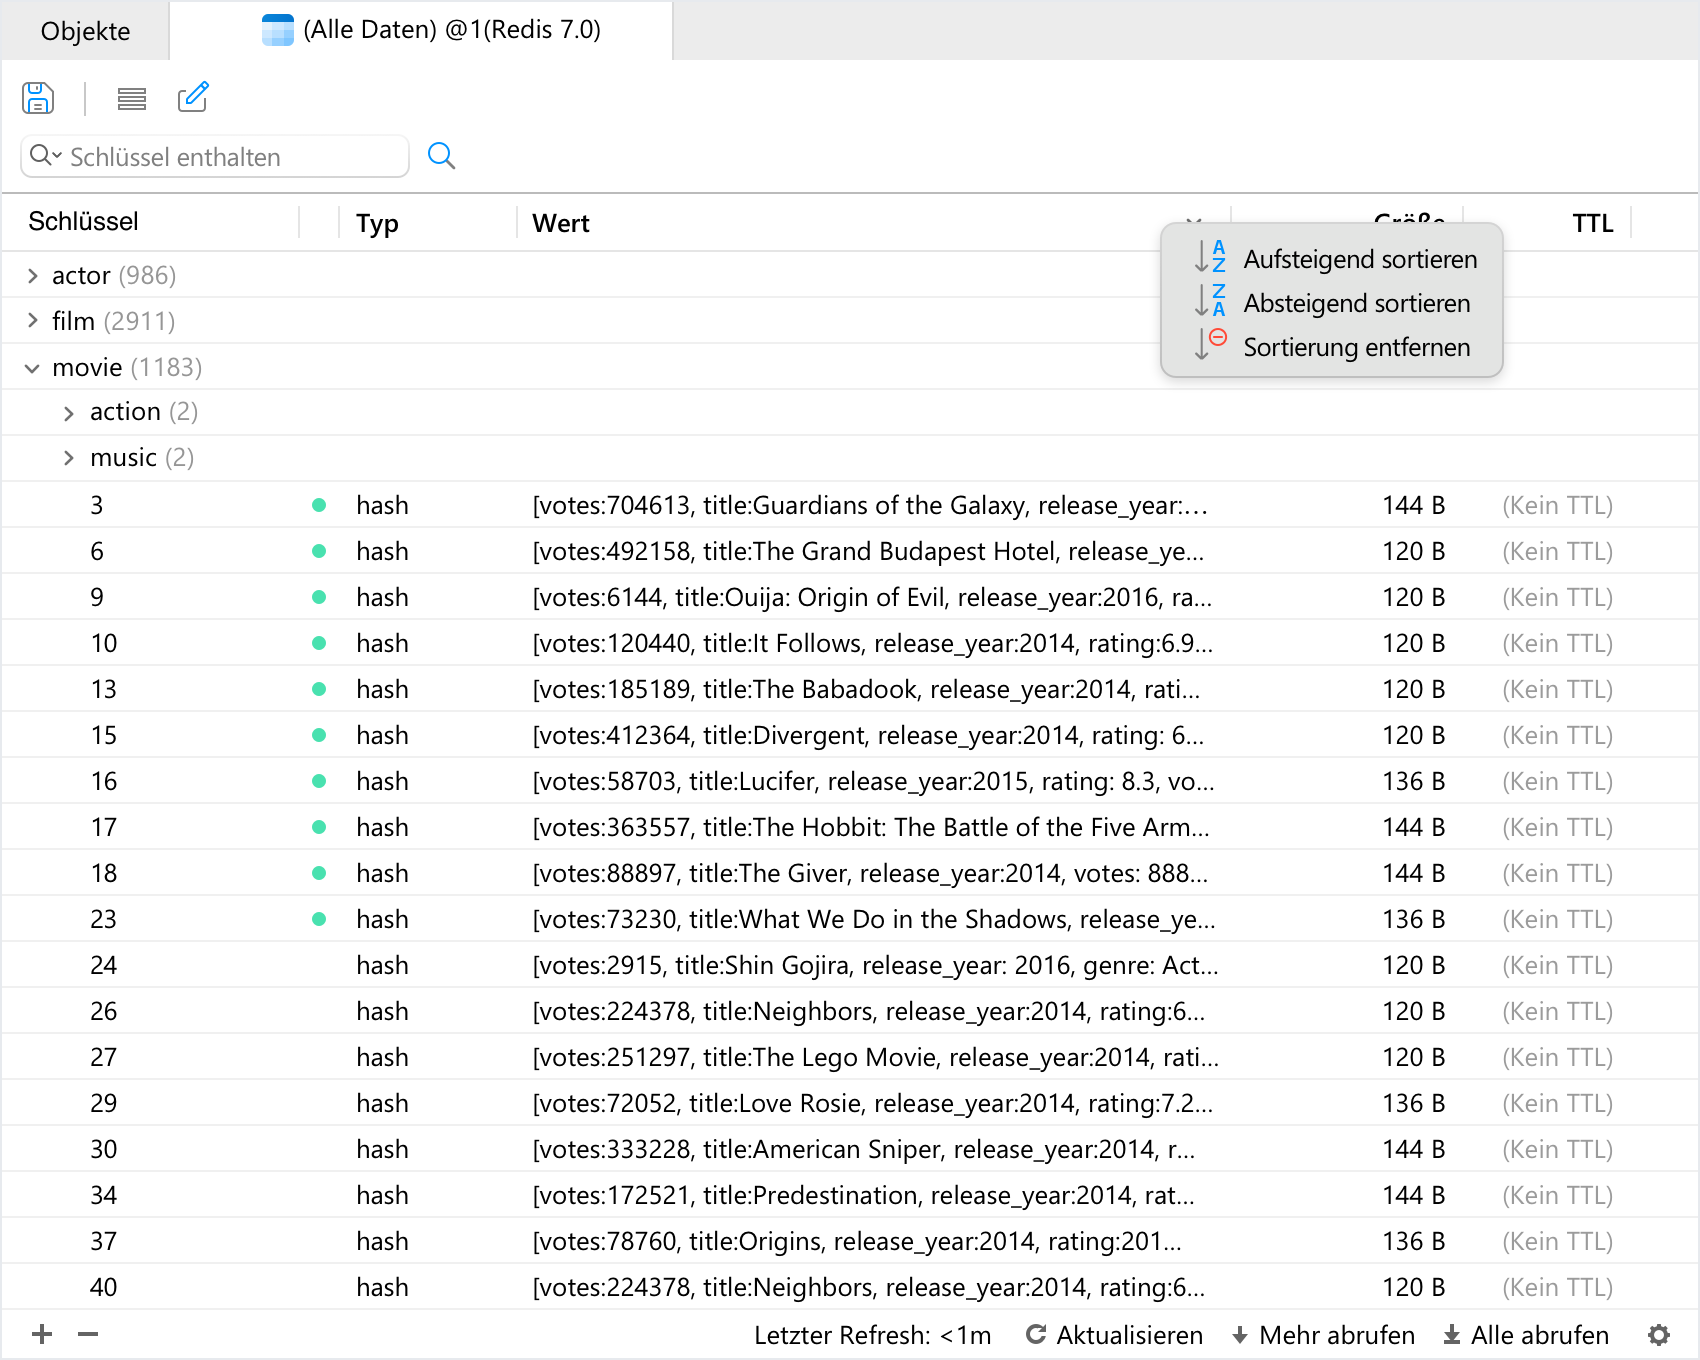This screenshot has width=1700, height=1360.
Task: Add a new key with the plus icon
Action: (x=42, y=1334)
